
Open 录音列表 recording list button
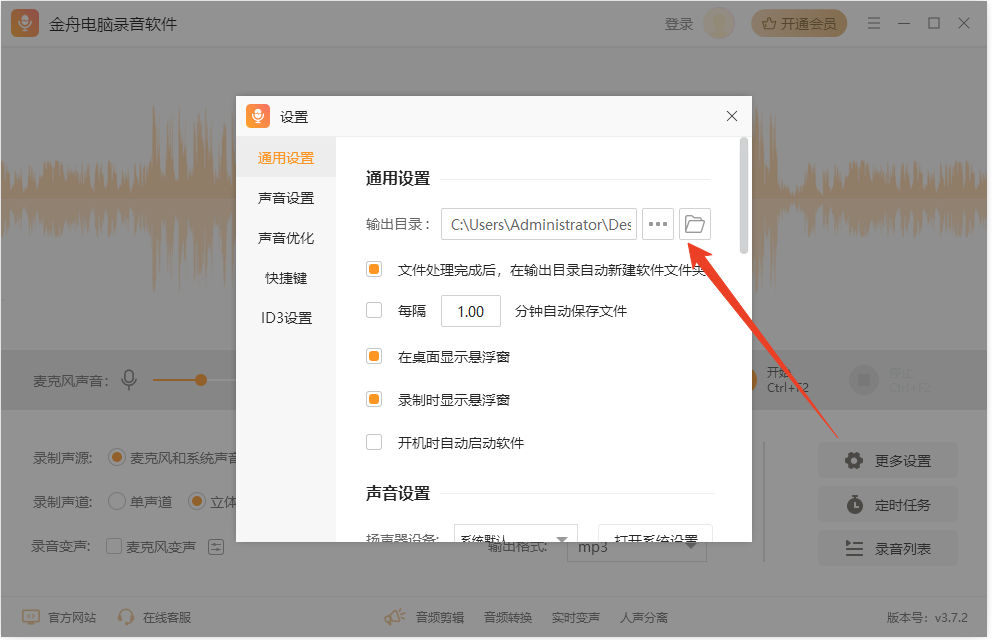point(888,548)
